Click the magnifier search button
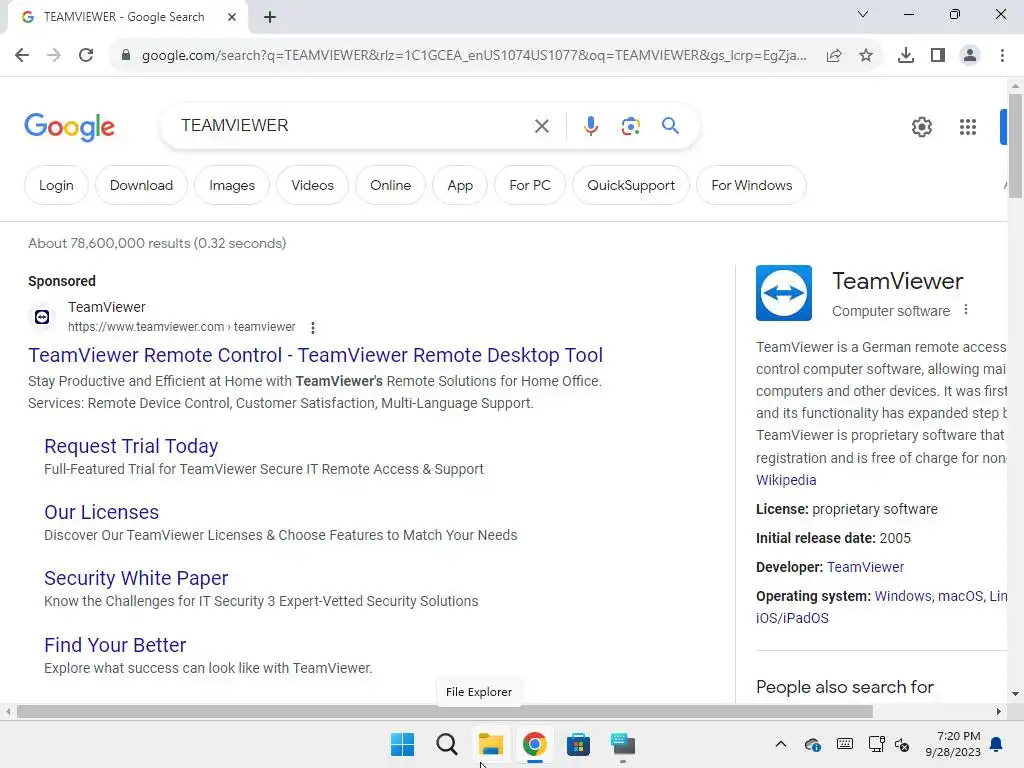The height and width of the screenshot is (768, 1024). coord(671,125)
